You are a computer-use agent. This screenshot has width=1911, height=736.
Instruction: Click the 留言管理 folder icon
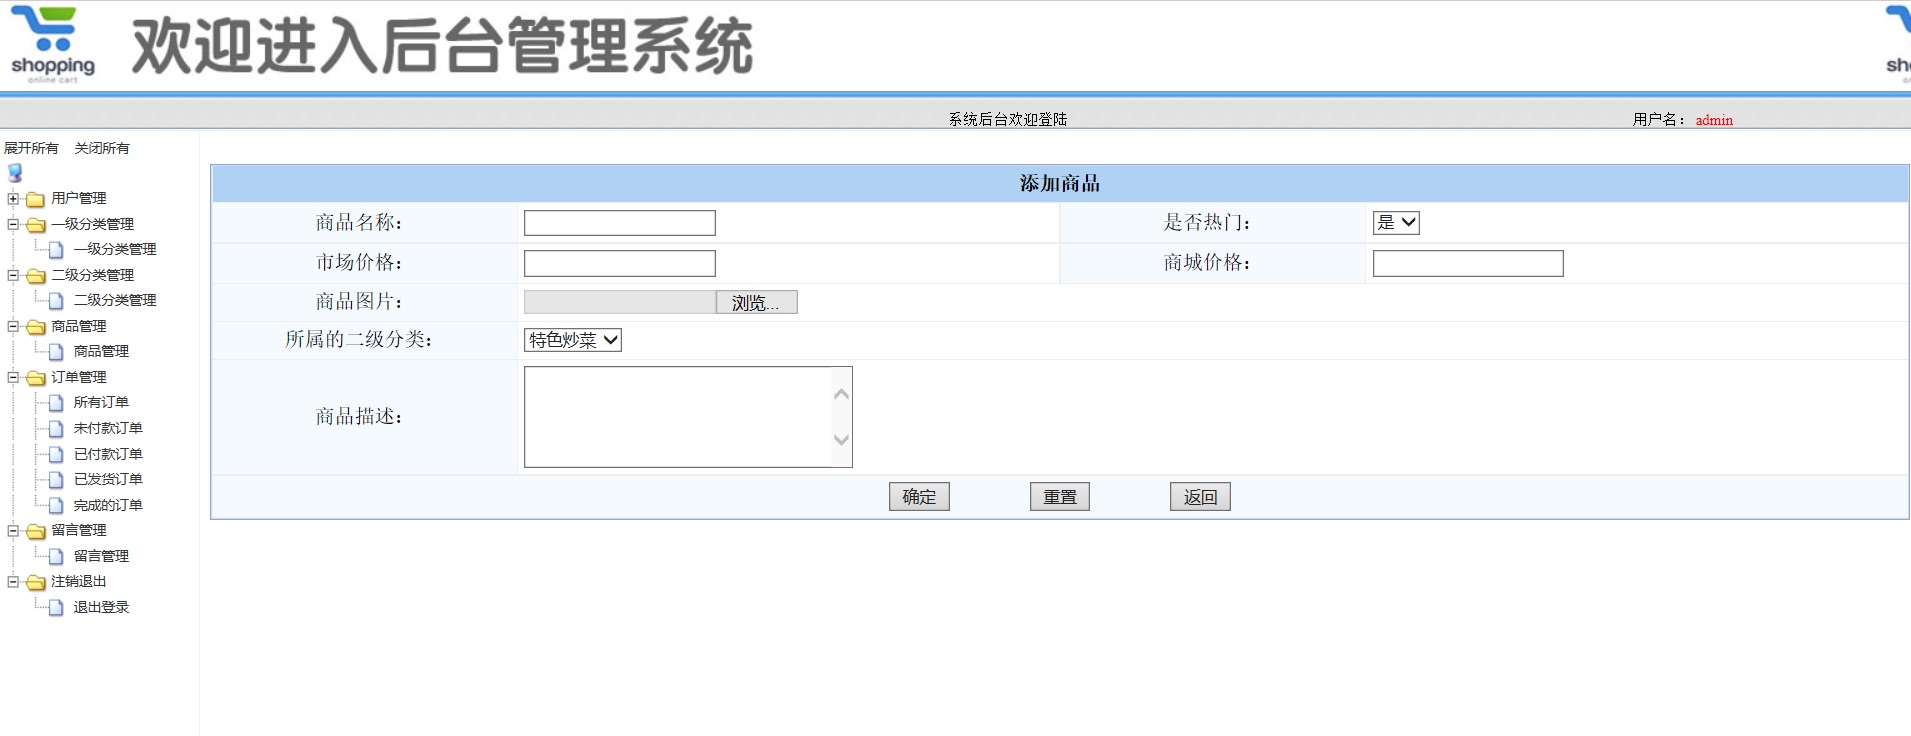tap(36, 531)
